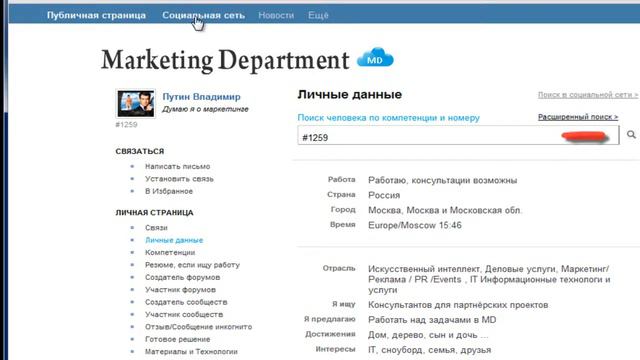640x360 pixels.
Task: Click the blue MD cloud logo
Action: [375, 58]
